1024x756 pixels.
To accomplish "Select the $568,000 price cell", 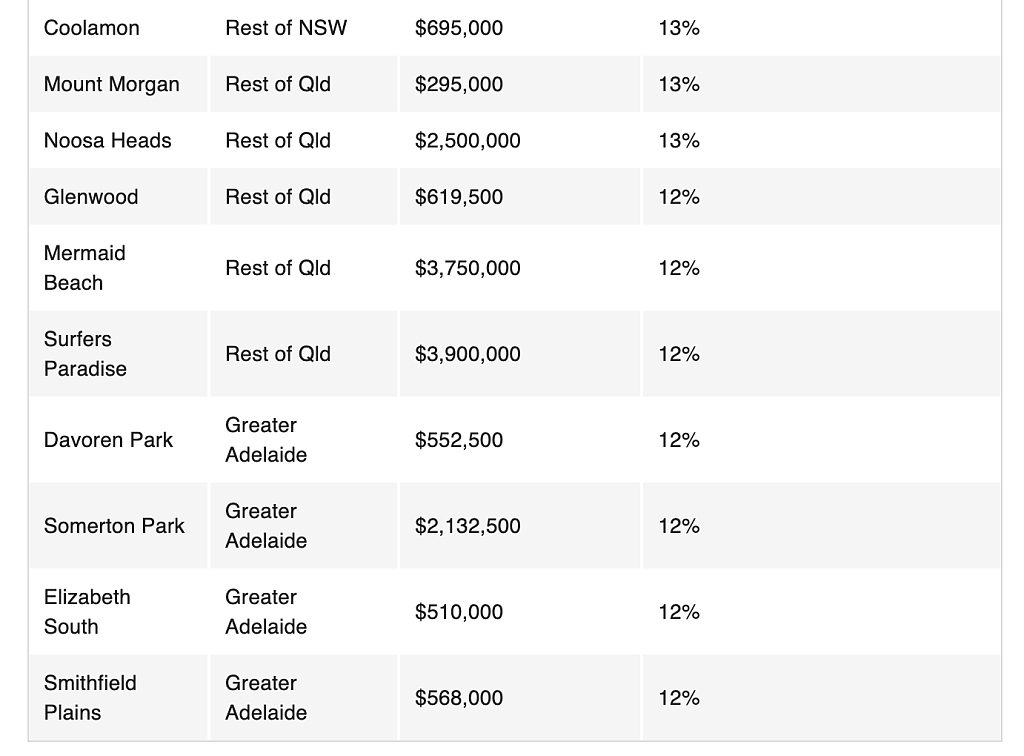I will coord(520,698).
